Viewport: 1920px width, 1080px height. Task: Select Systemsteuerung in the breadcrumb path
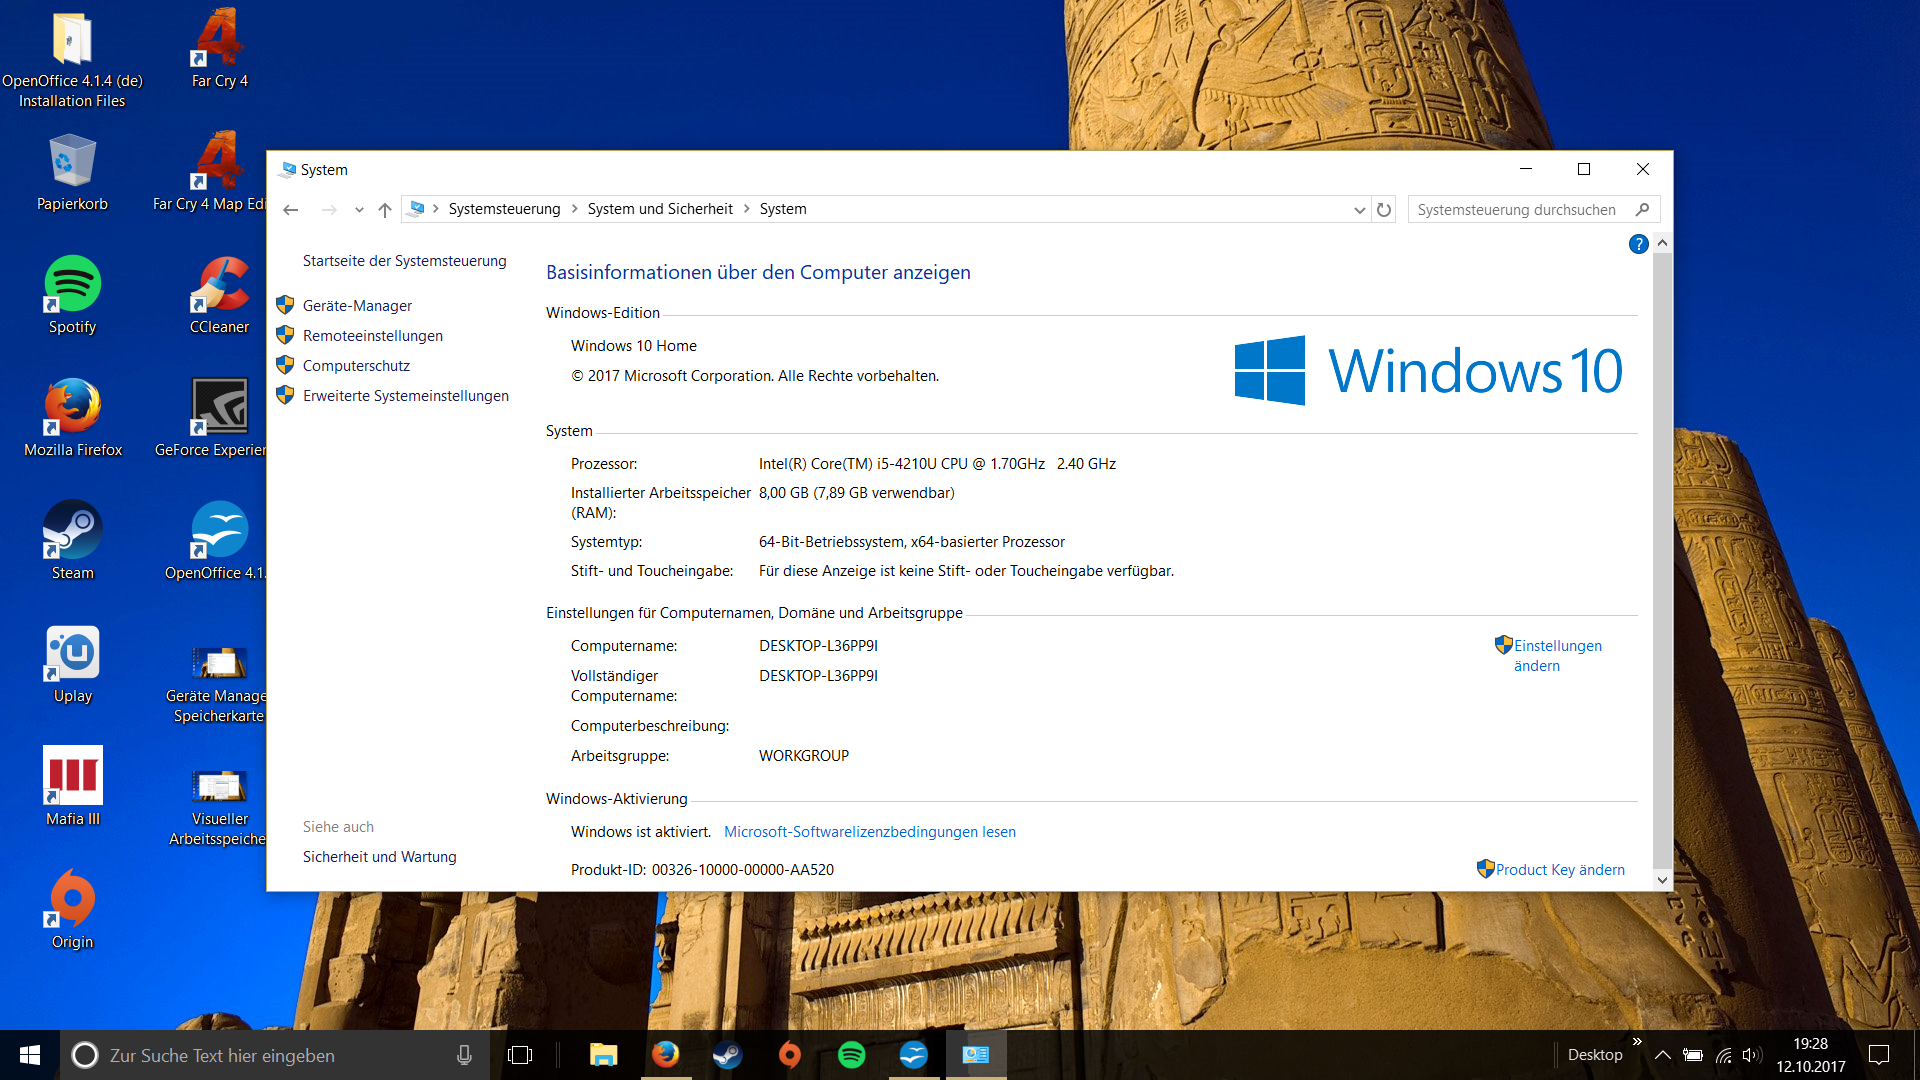tap(504, 209)
